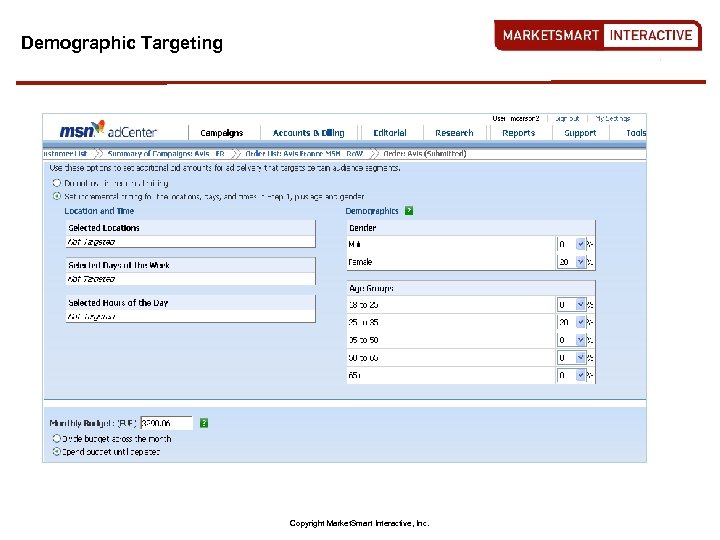This screenshot has height=540, width=720.
Task: Open the Support tab
Action: [580, 133]
